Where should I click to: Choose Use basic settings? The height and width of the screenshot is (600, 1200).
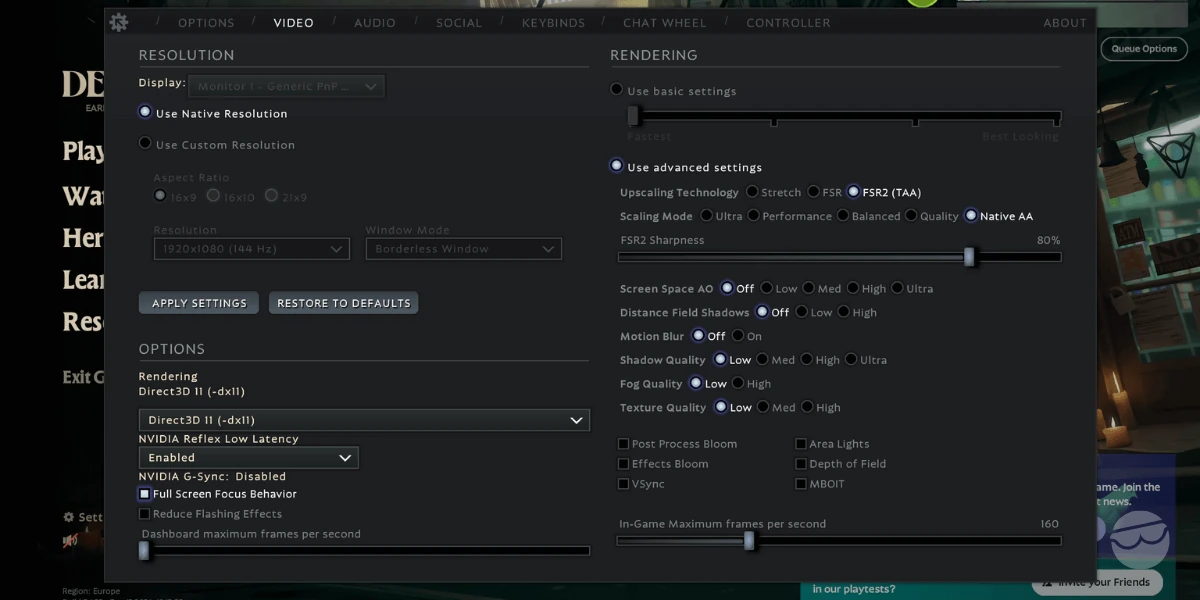674,90
